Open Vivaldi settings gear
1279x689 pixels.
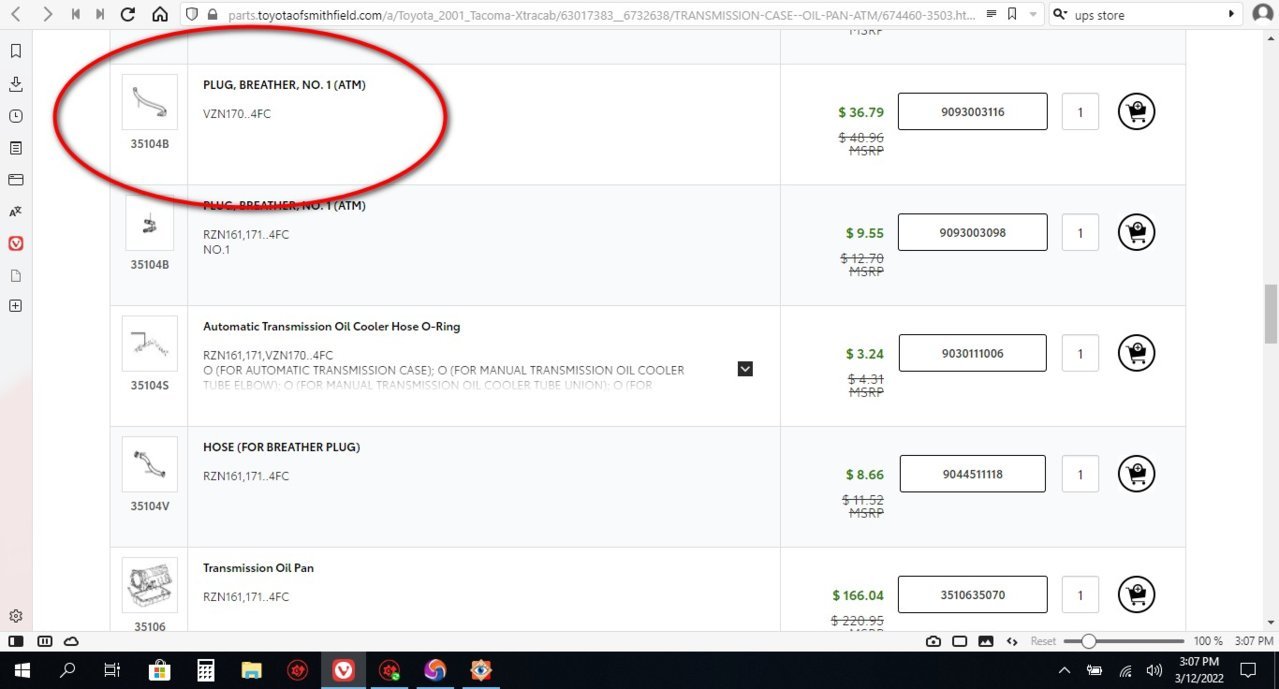pos(15,616)
